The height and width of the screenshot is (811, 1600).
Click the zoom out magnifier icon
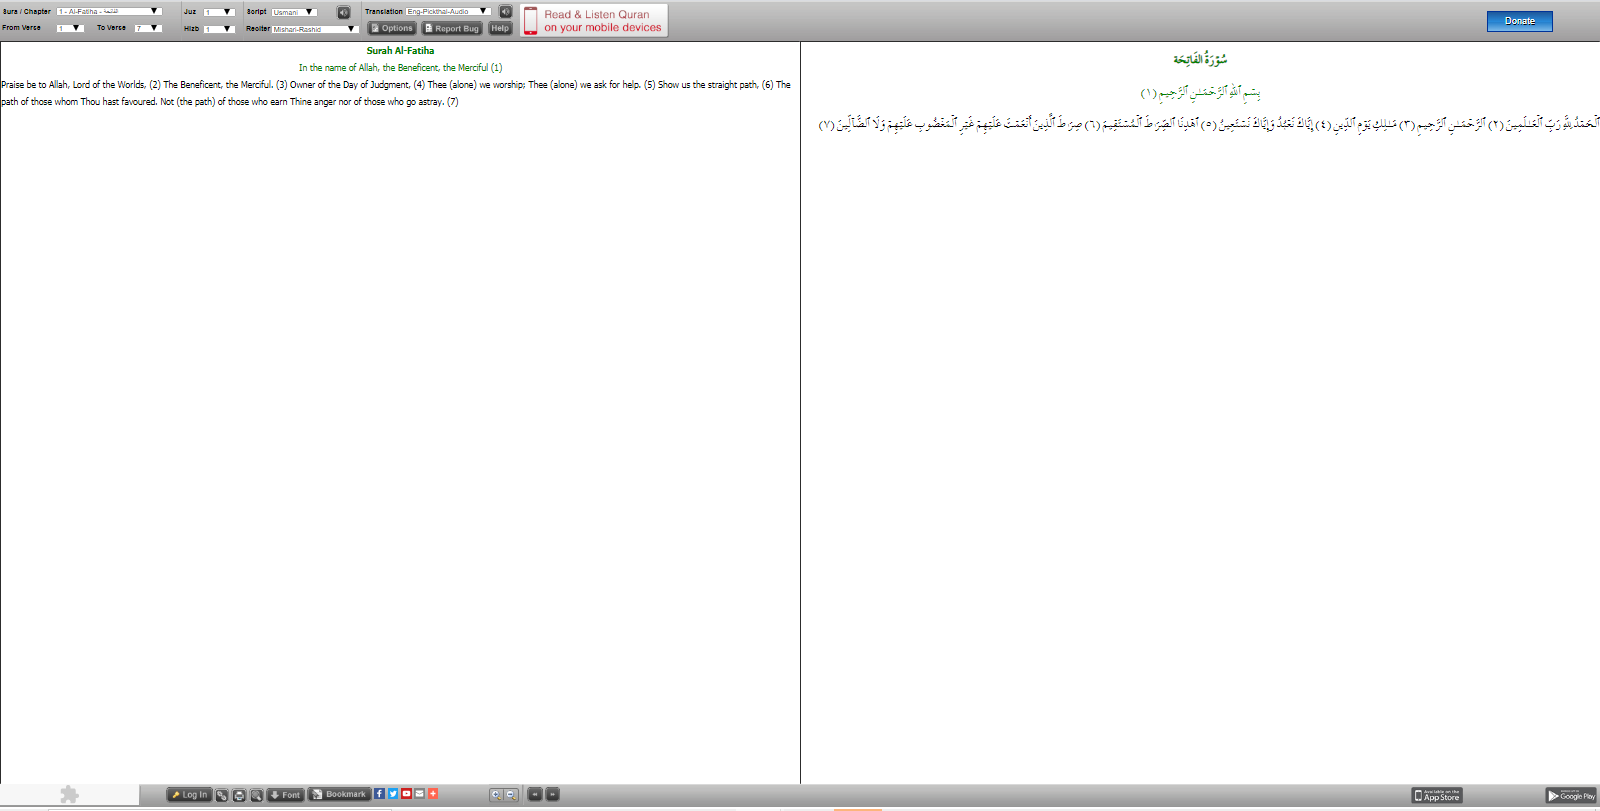coord(512,795)
